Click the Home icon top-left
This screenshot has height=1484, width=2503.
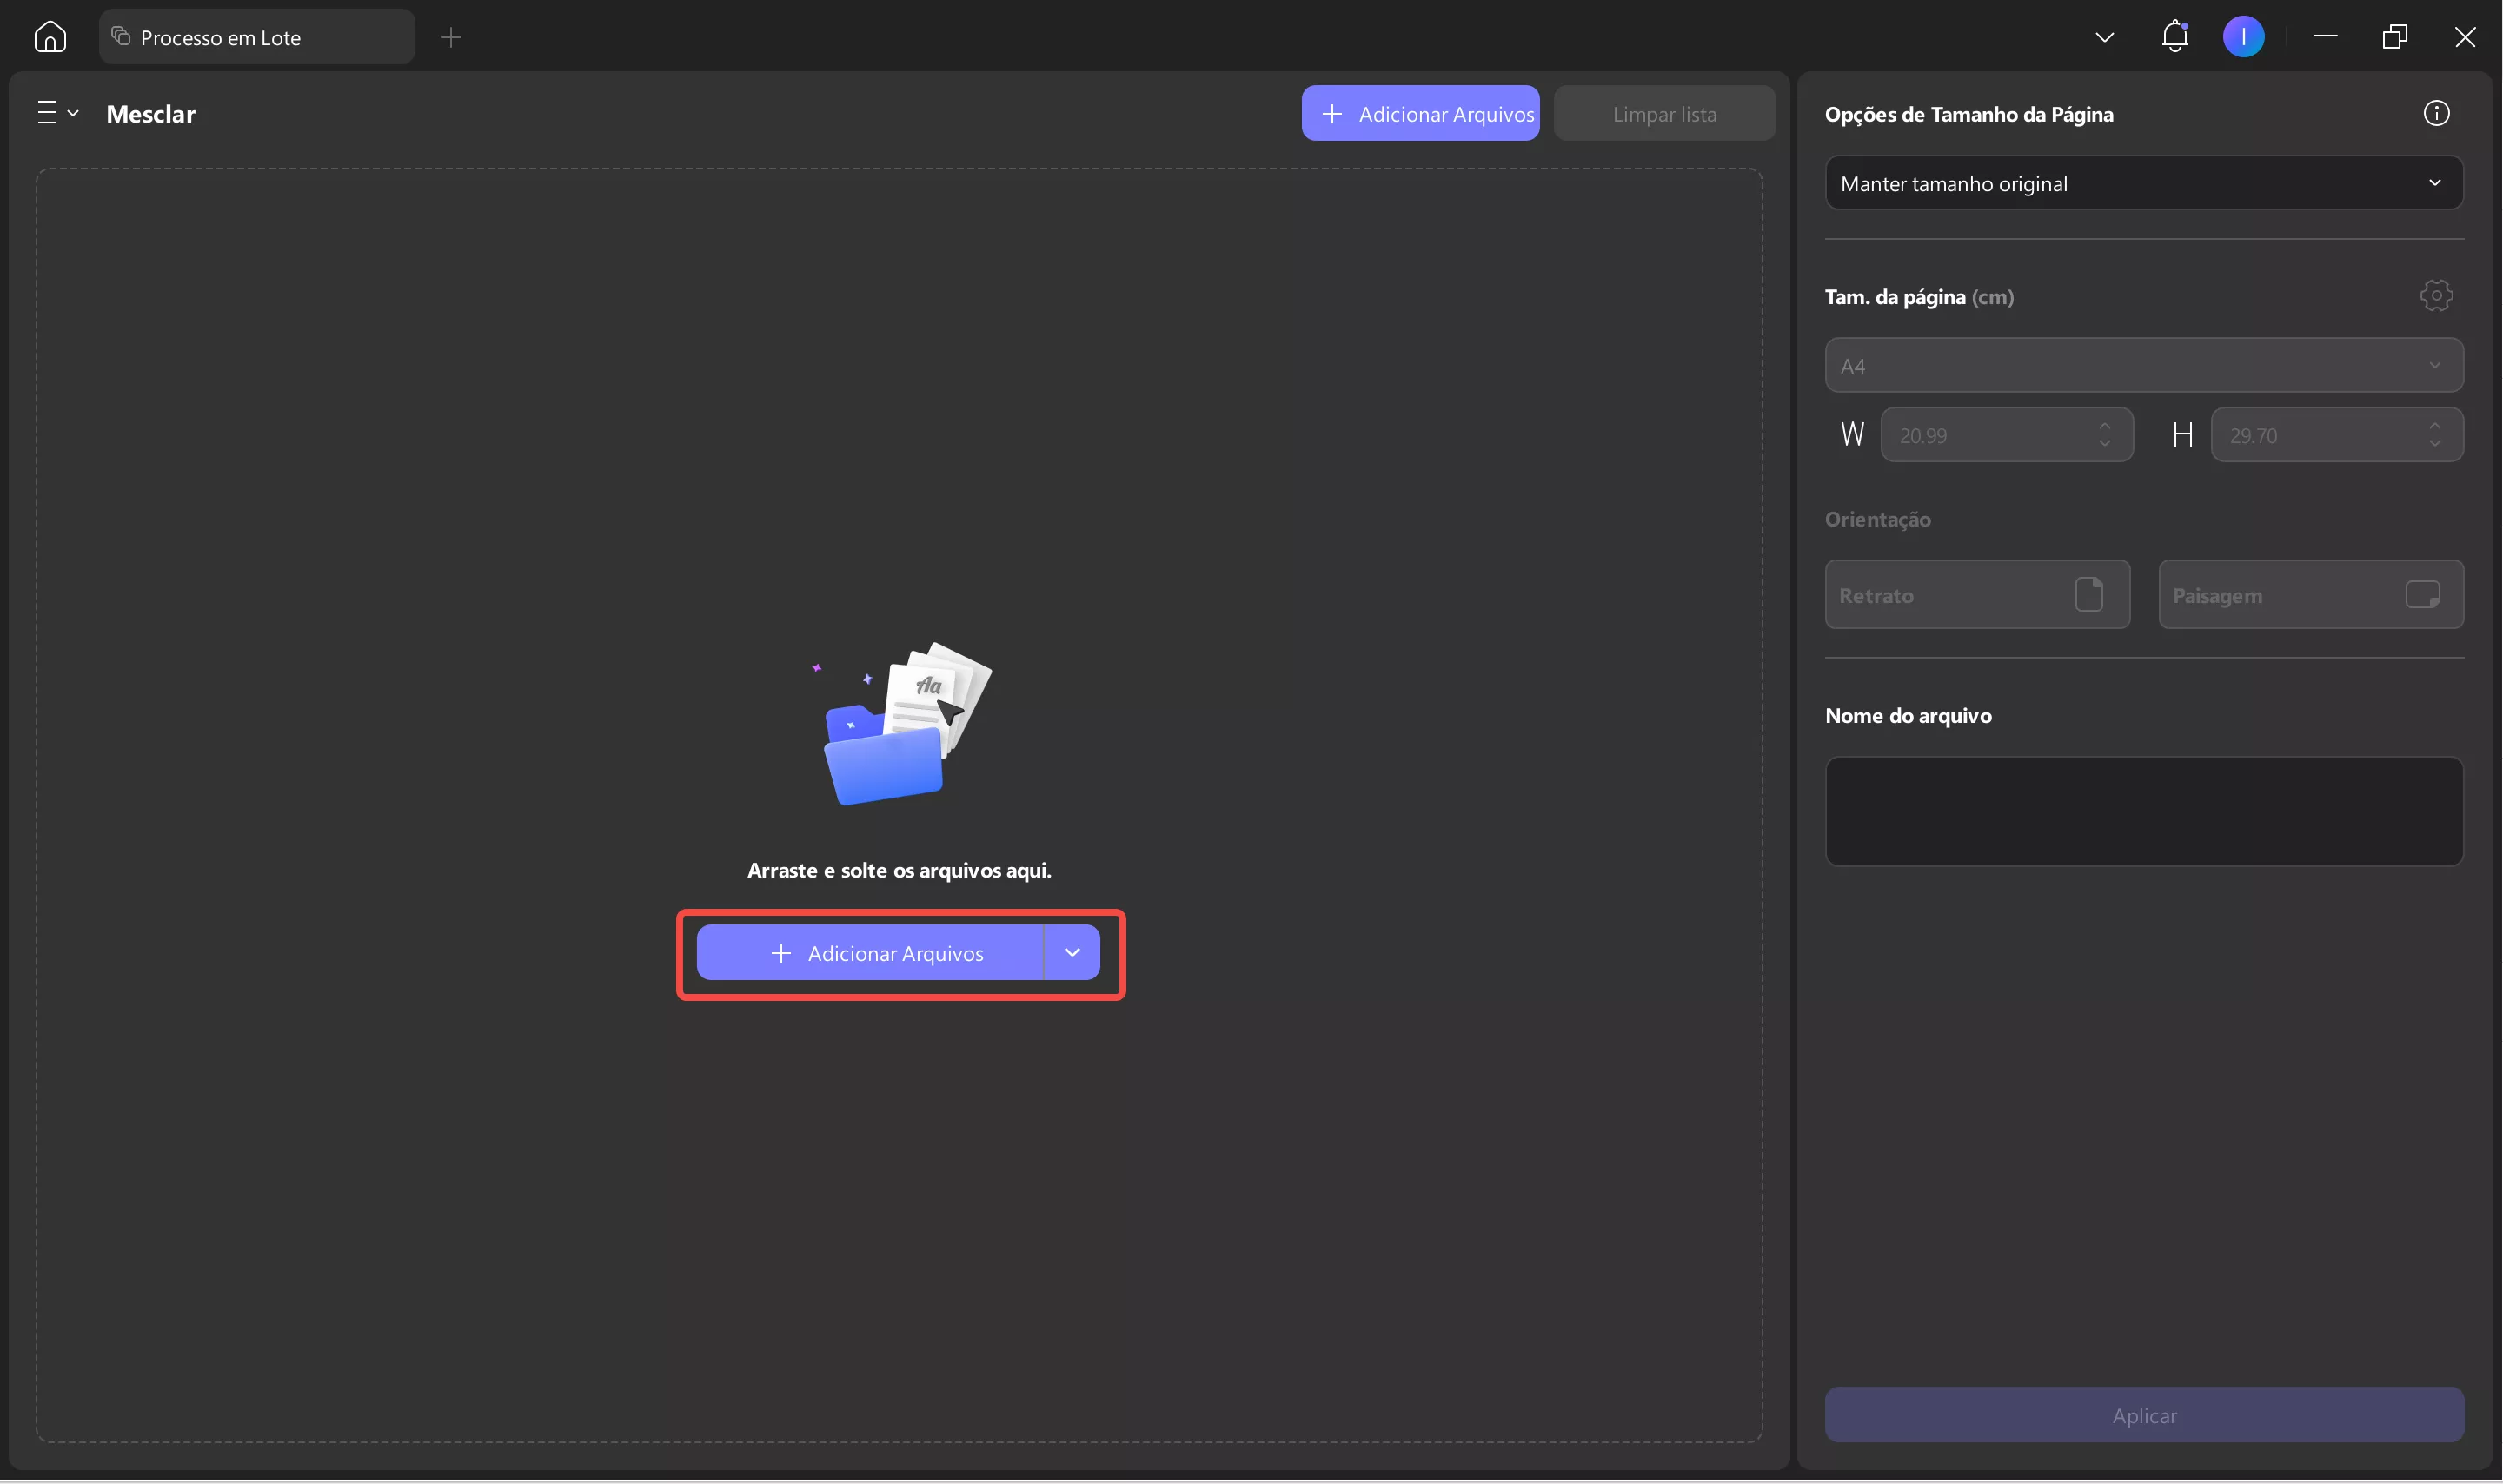pos(49,36)
